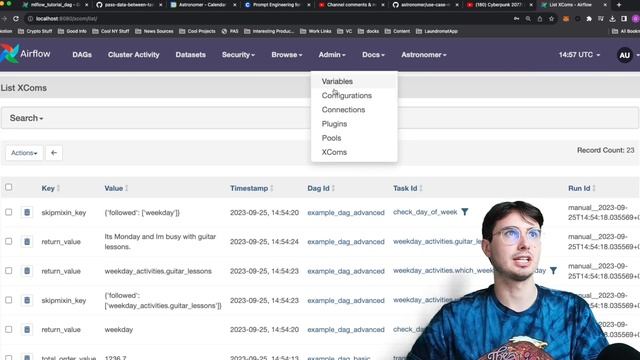Close the List XComs - Airflow tab
Image resolution: width=640 pixels, height=360 pixels.
tap(605, 5)
